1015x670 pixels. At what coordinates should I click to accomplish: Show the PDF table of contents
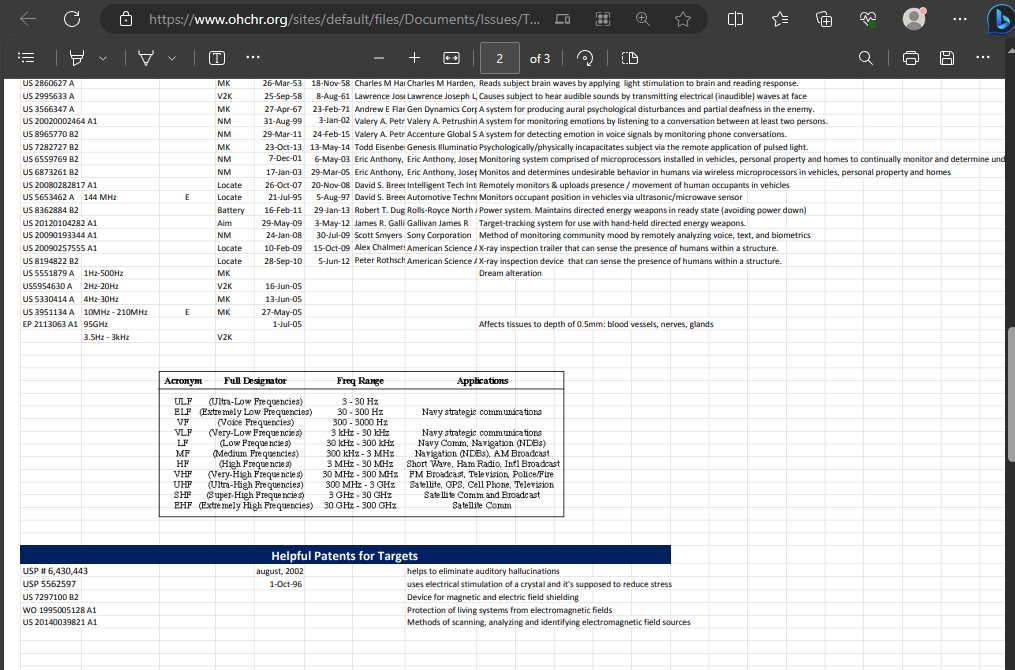coord(27,58)
